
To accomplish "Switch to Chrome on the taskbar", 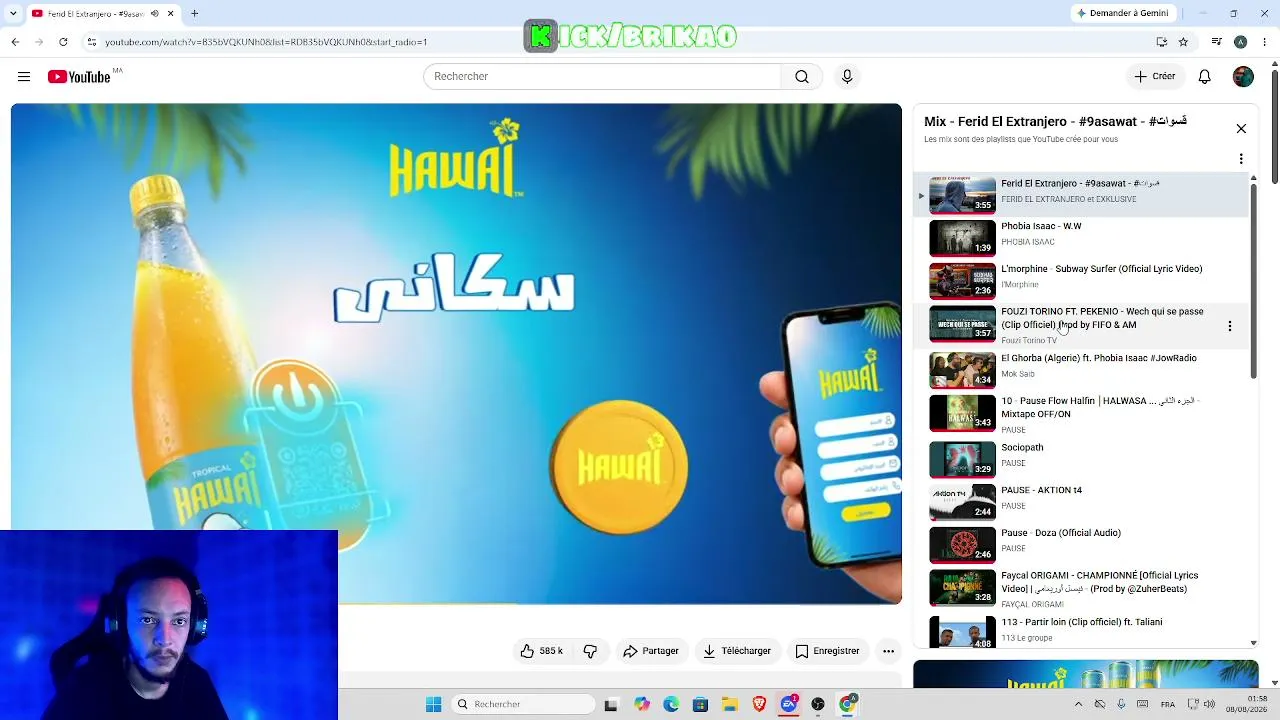I will click(848, 704).
